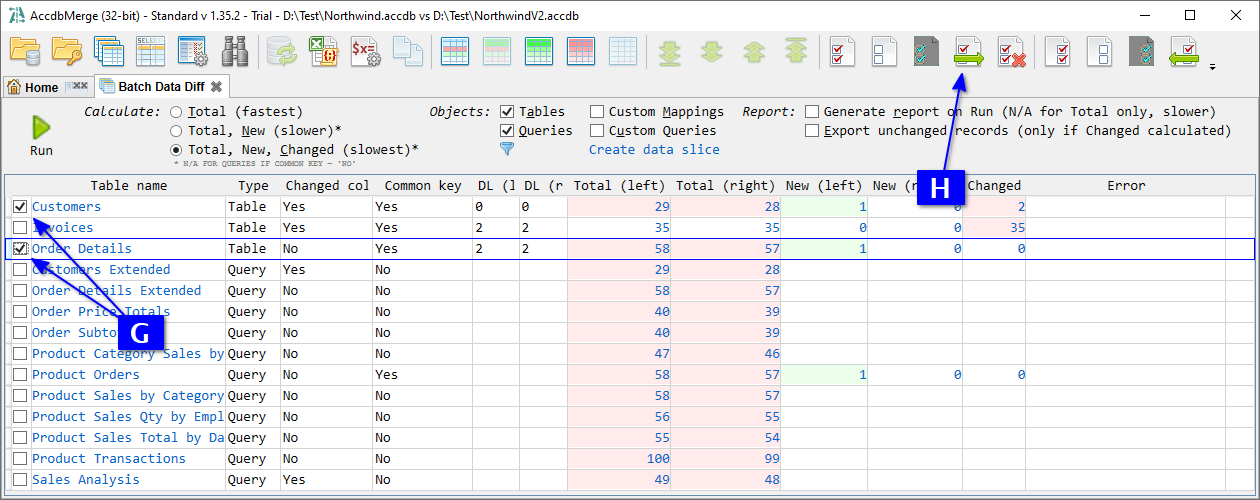Open the Product Transactions query link
1260x500 pixels.
pos(108,459)
